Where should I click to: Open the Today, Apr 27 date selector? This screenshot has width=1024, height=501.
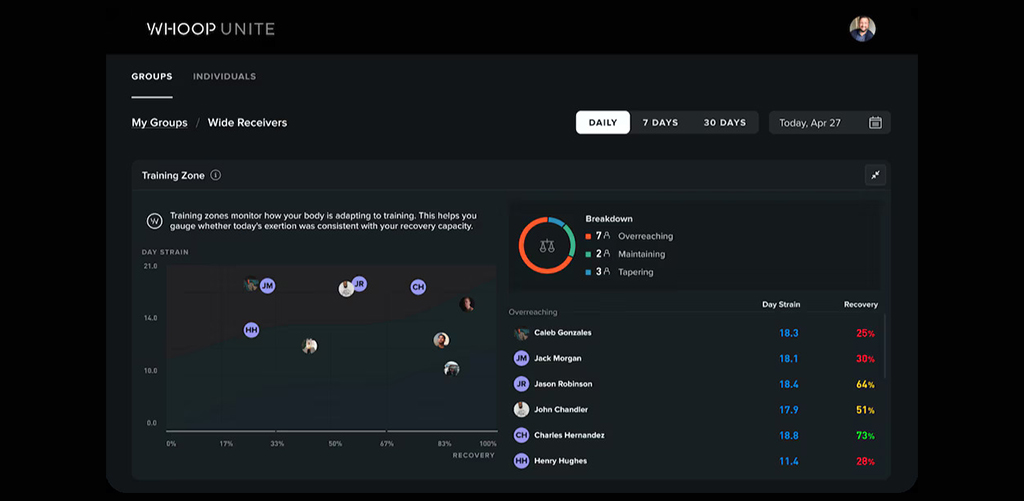click(x=820, y=123)
